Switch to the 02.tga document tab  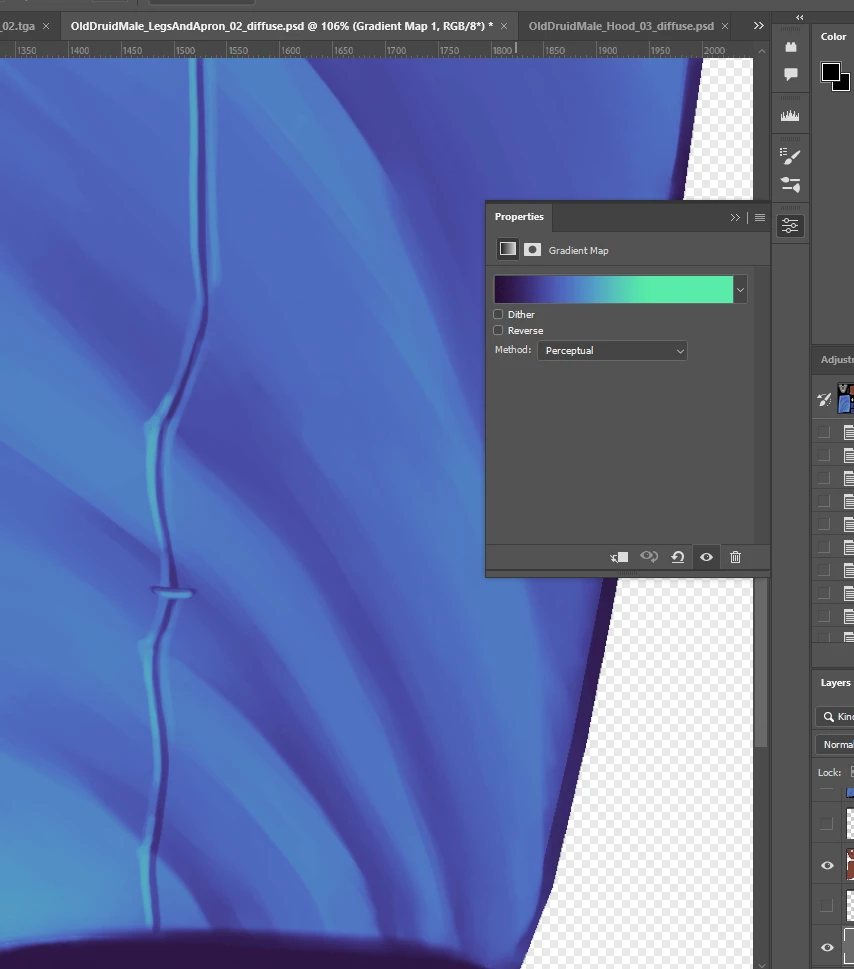tap(18, 26)
